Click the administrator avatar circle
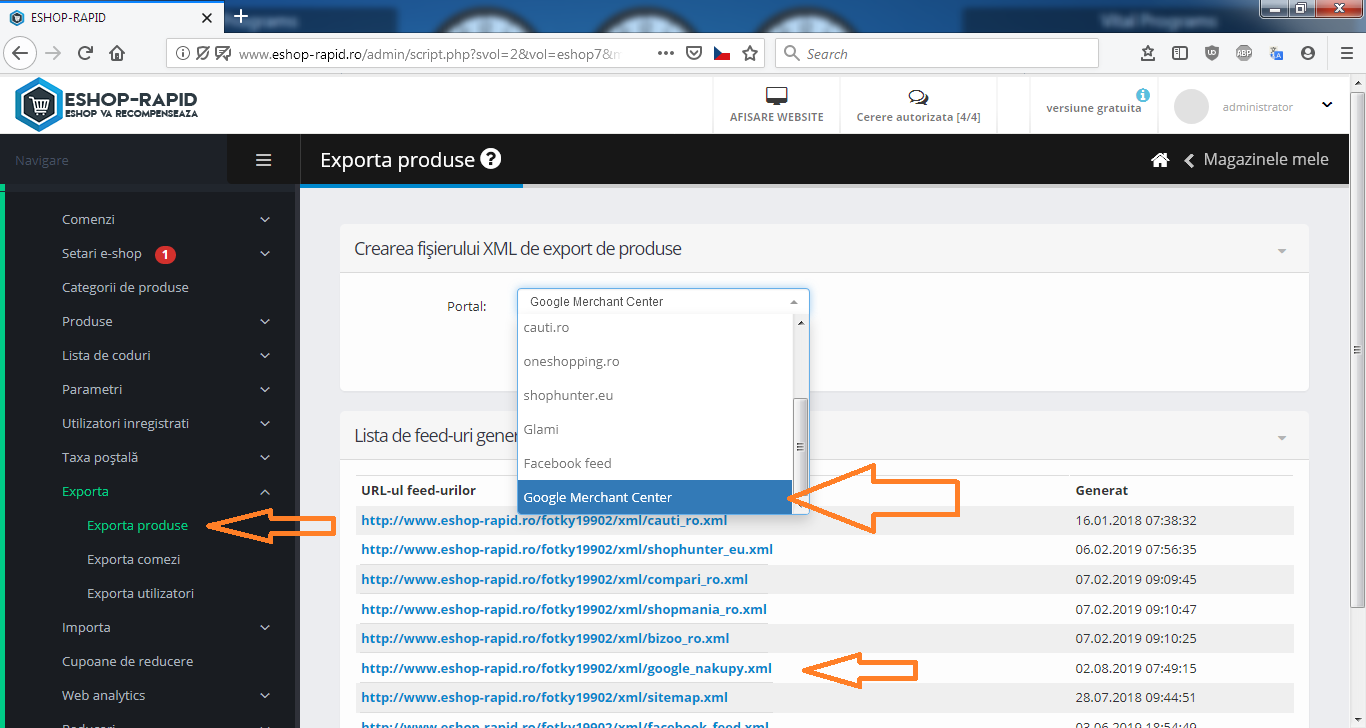Screen dimensions: 1366x728 coord(1191,107)
